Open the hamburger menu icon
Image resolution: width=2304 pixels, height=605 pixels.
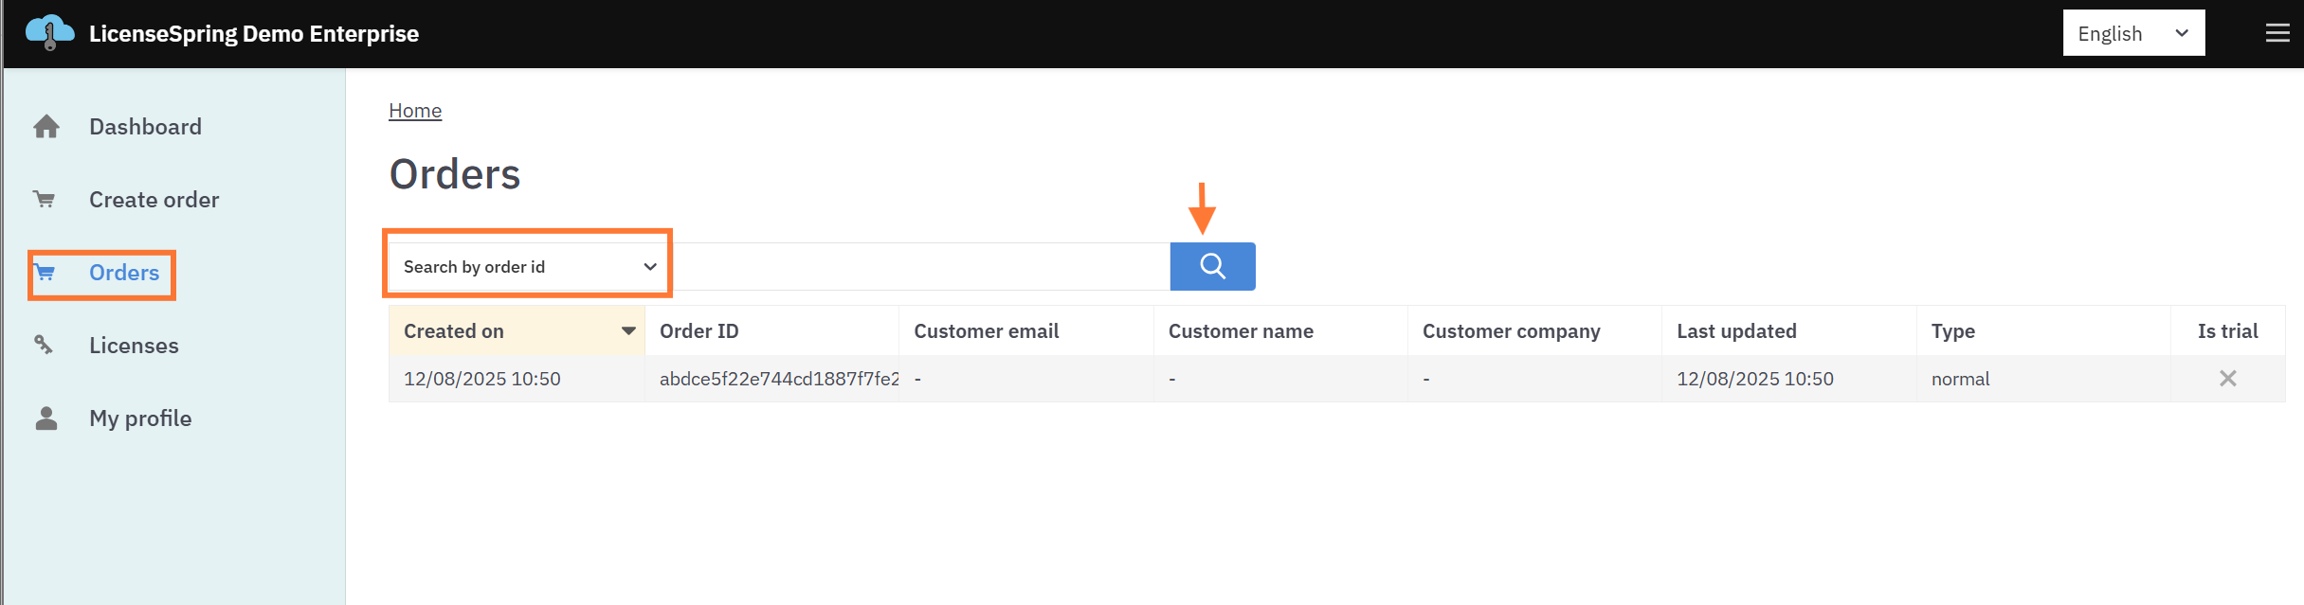click(x=2277, y=33)
